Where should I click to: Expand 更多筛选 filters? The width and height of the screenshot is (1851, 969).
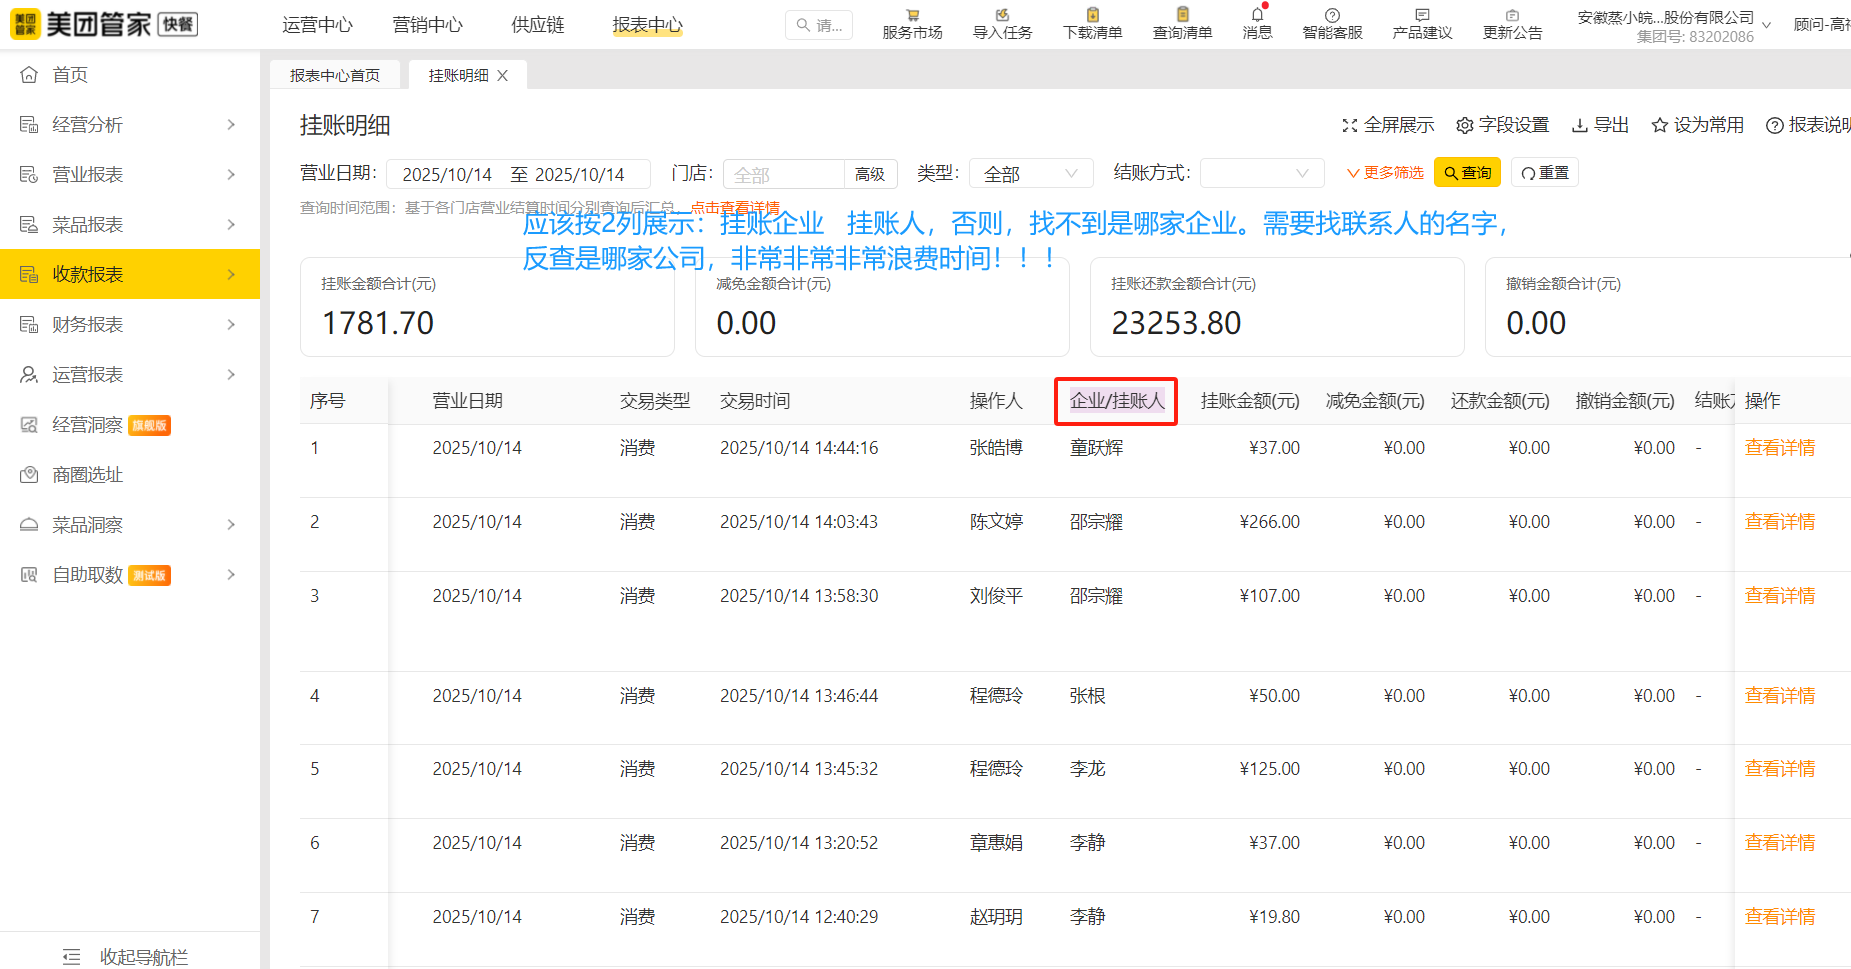[1385, 173]
